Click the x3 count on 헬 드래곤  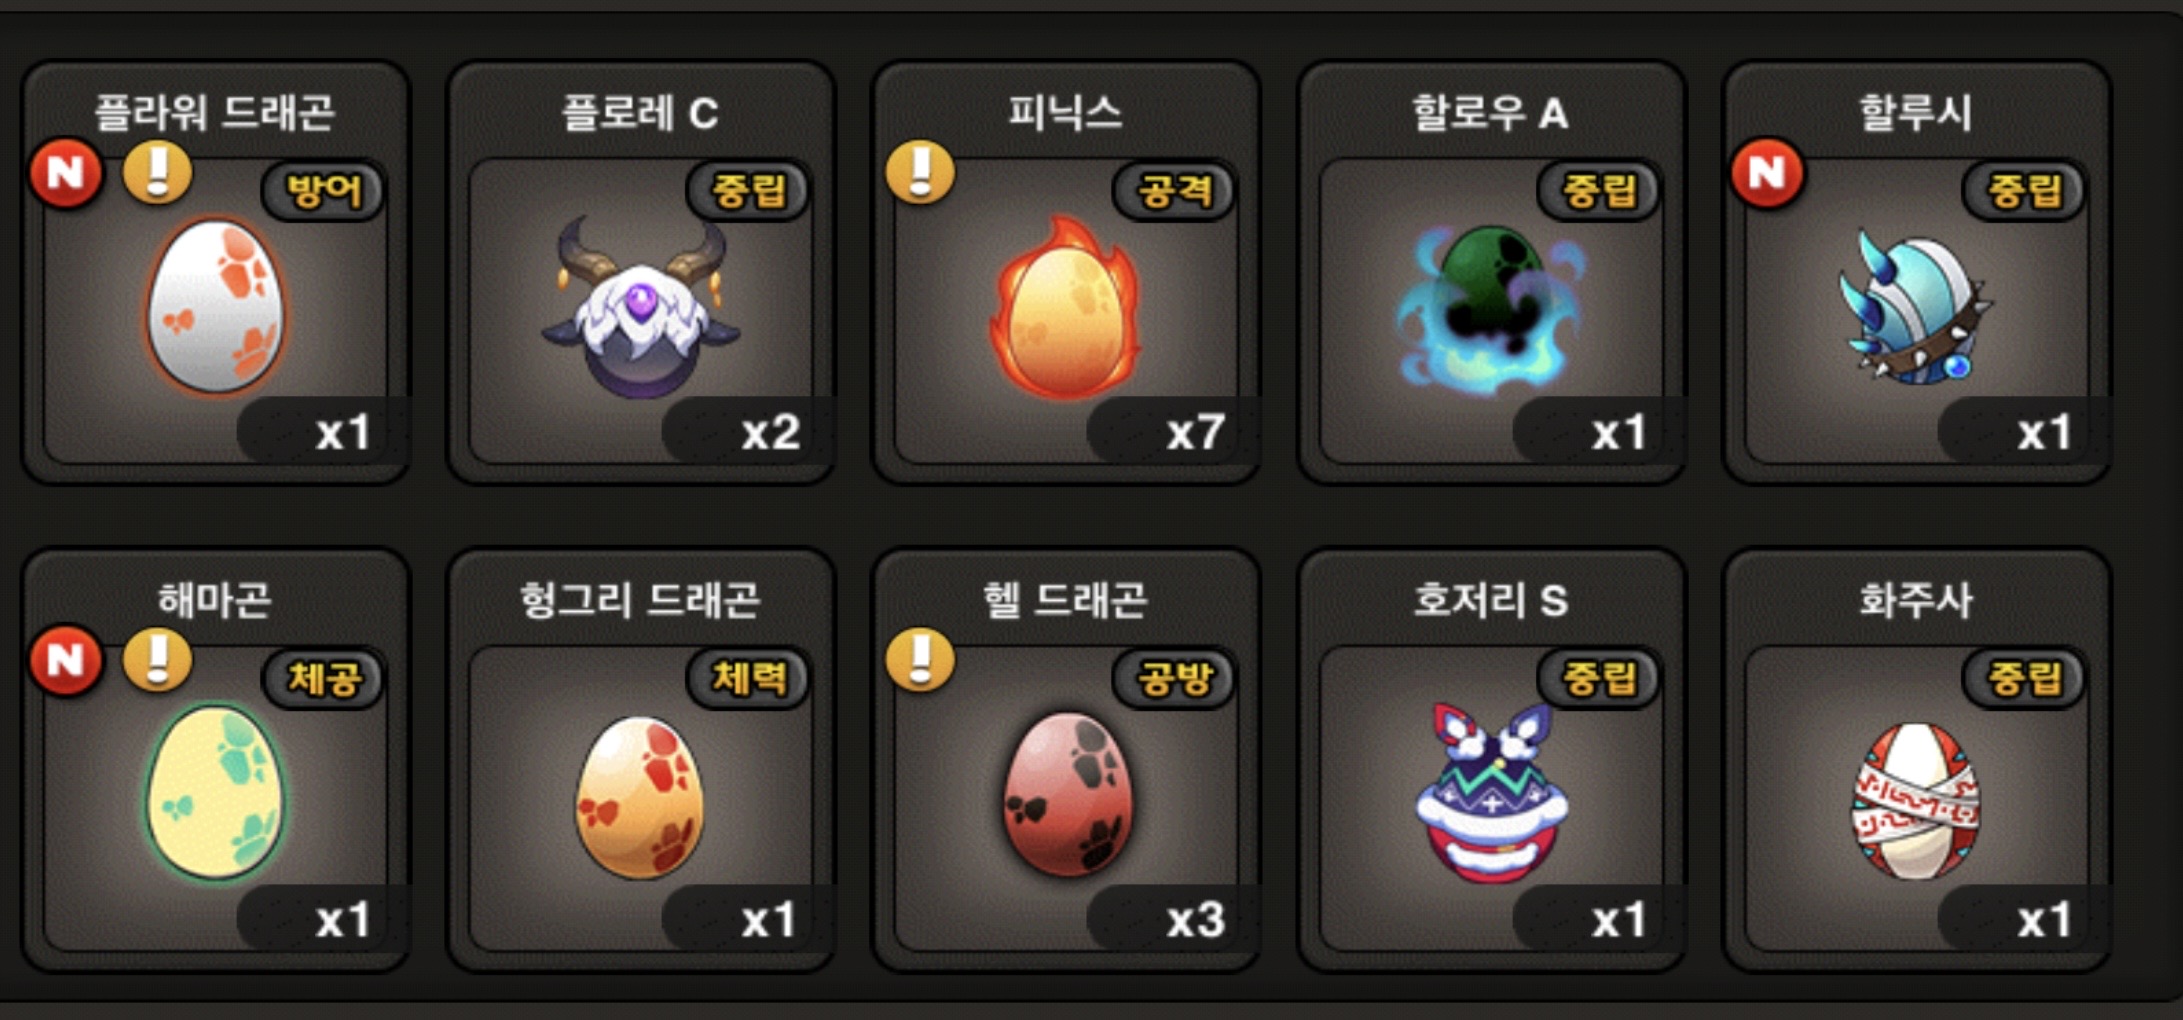[1195, 920]
